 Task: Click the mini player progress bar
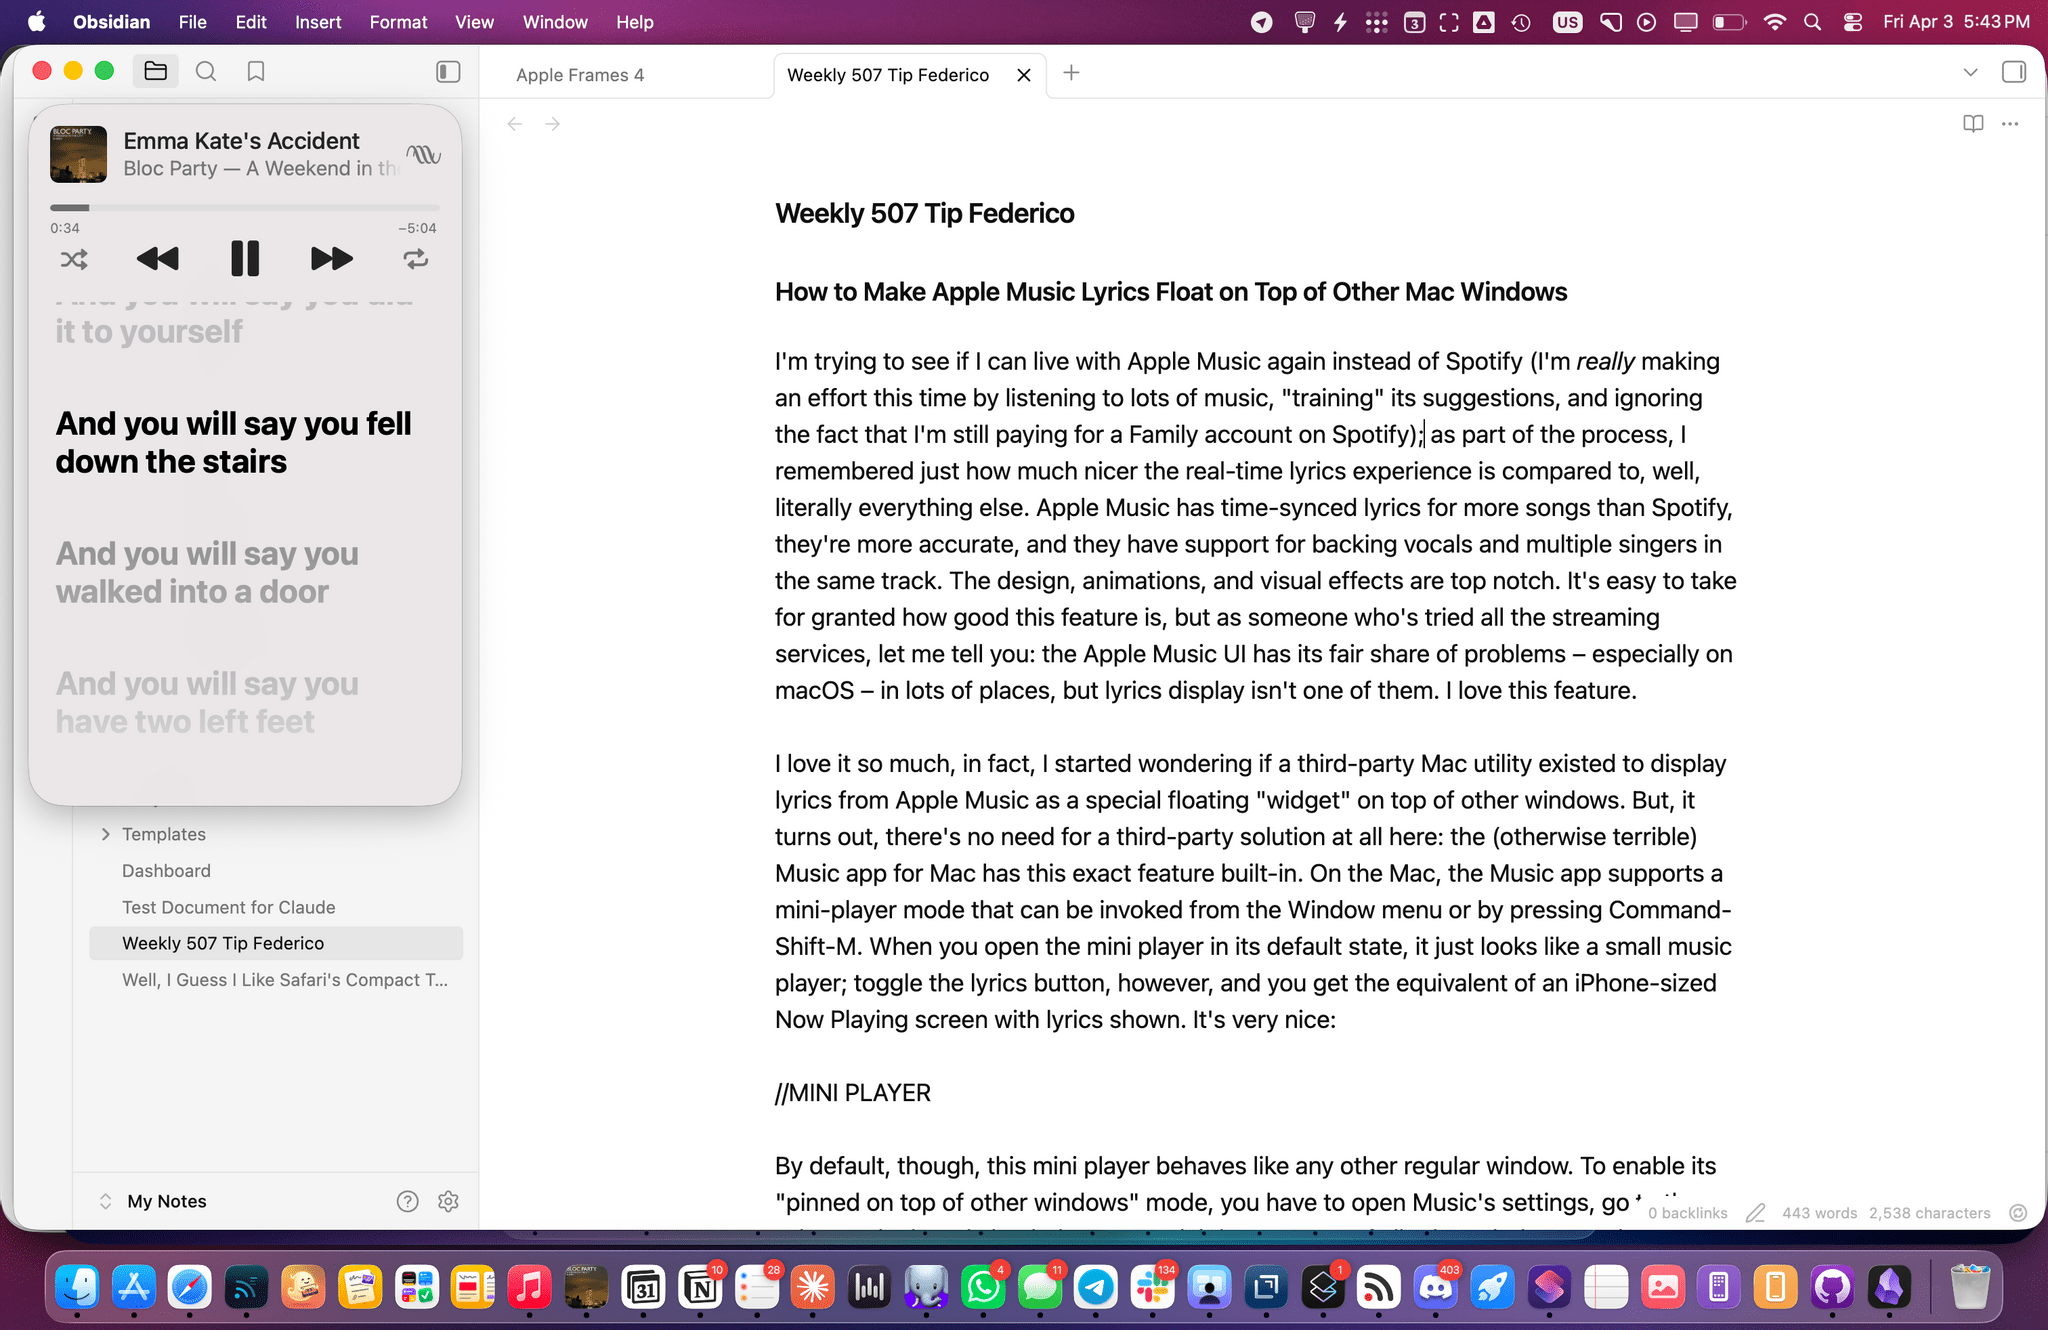click(245, 208)
